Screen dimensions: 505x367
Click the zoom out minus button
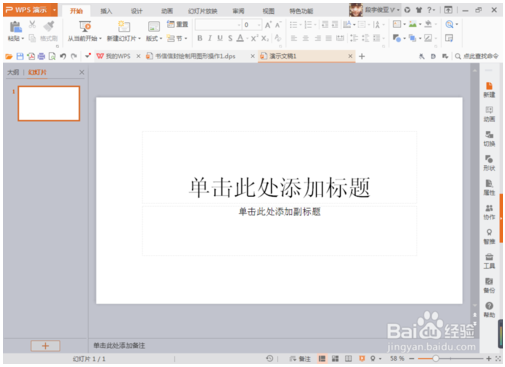pyautogui.click(x=412, y=359)
